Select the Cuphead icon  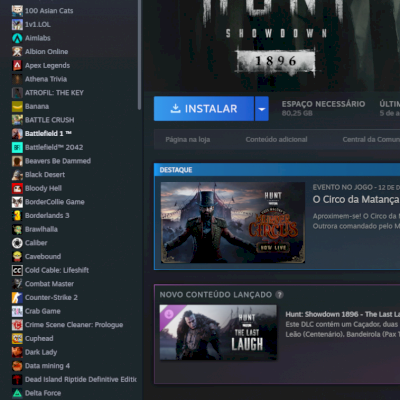(x=17, y=339)
